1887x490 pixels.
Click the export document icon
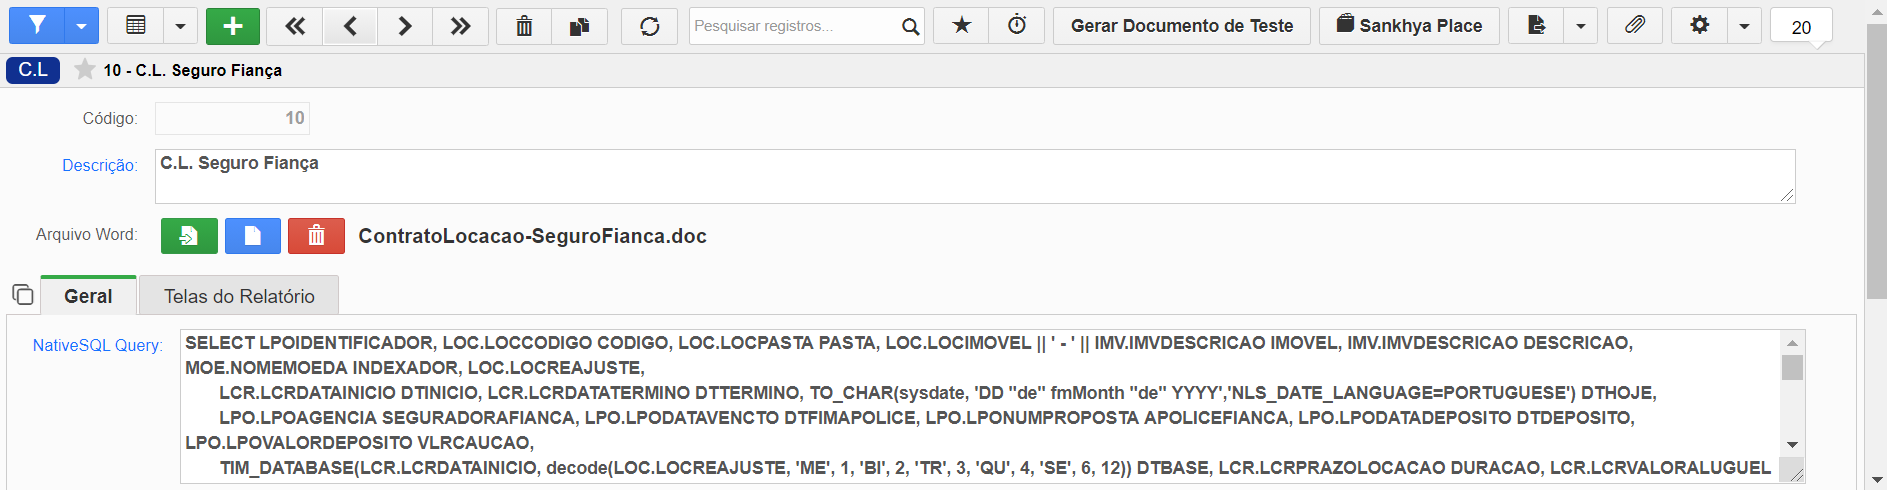click(x=1536, y=26)
